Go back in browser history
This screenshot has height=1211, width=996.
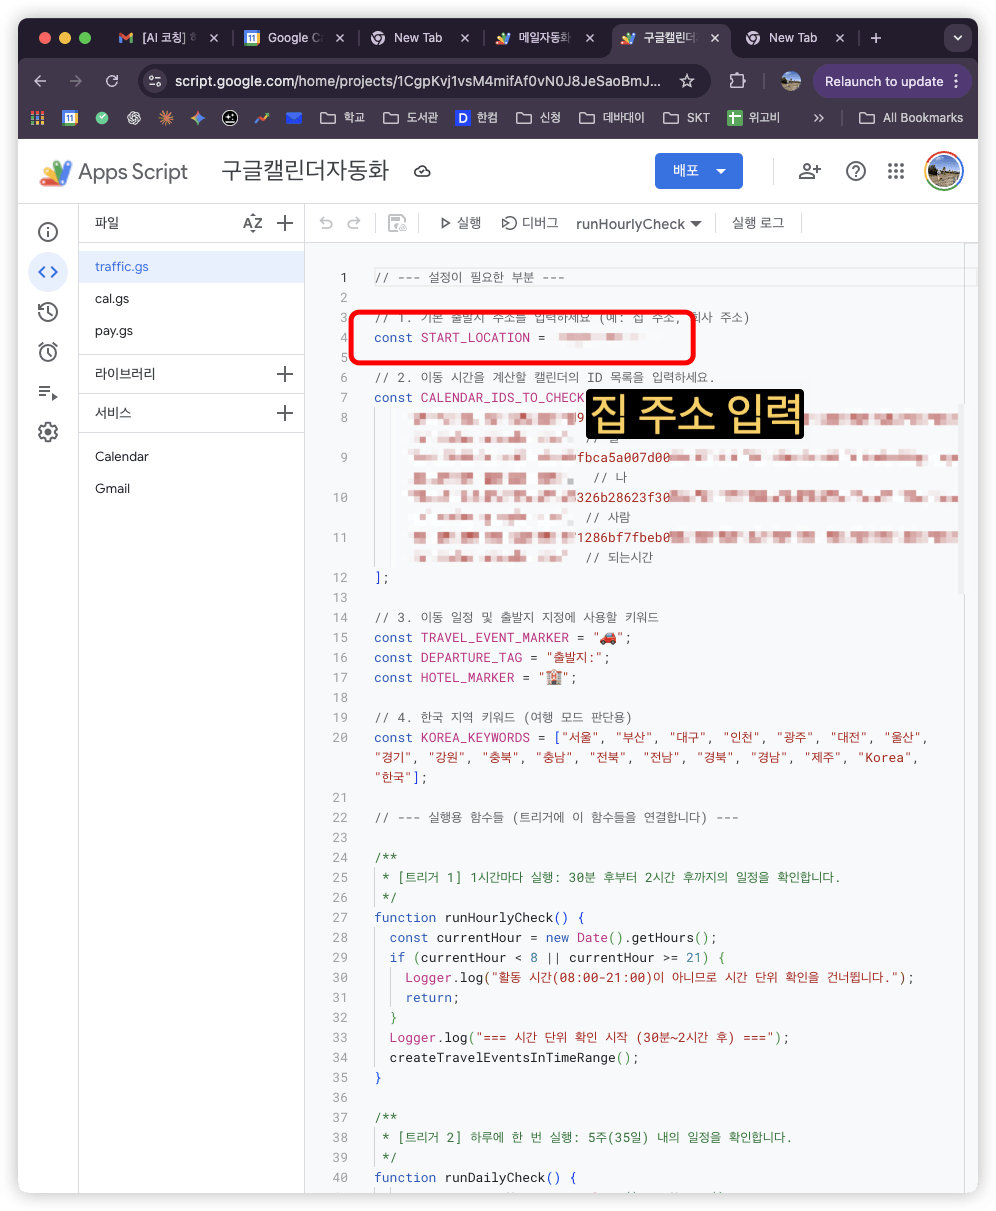[x=40, y=82]
